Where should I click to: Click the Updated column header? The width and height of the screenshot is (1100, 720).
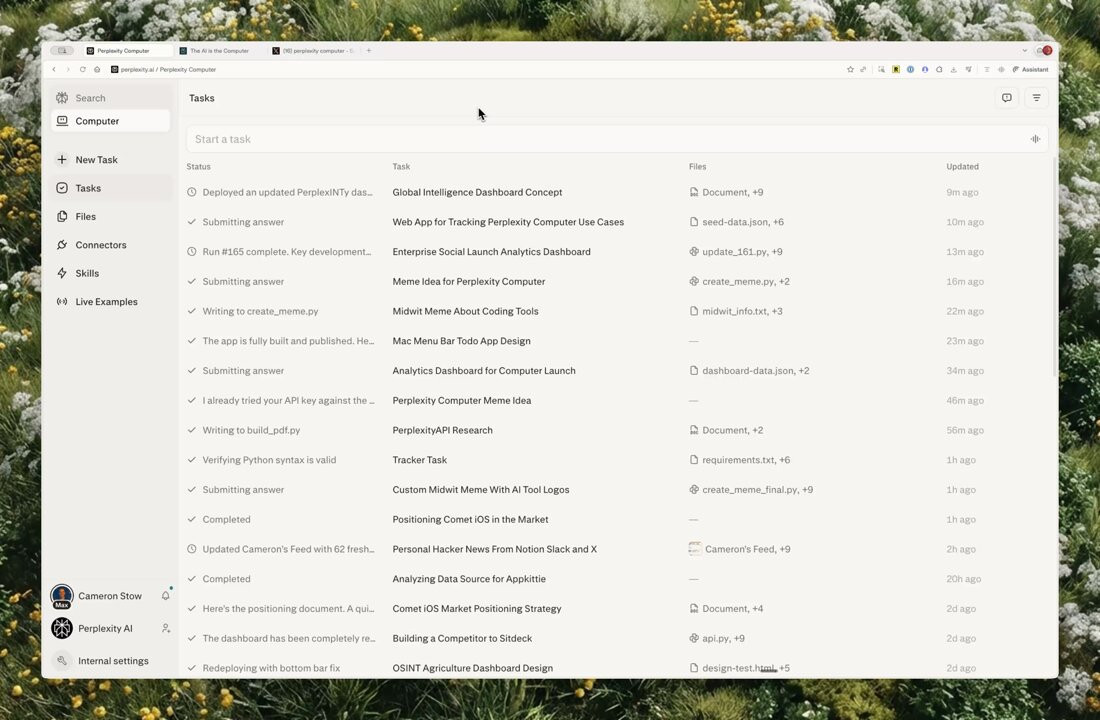click(962, 166)
